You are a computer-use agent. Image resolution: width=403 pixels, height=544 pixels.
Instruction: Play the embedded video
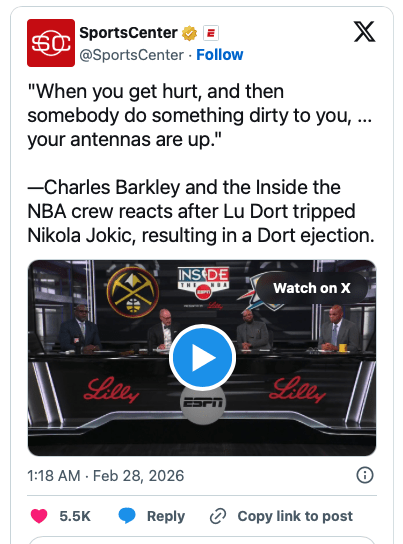point(203,357)
